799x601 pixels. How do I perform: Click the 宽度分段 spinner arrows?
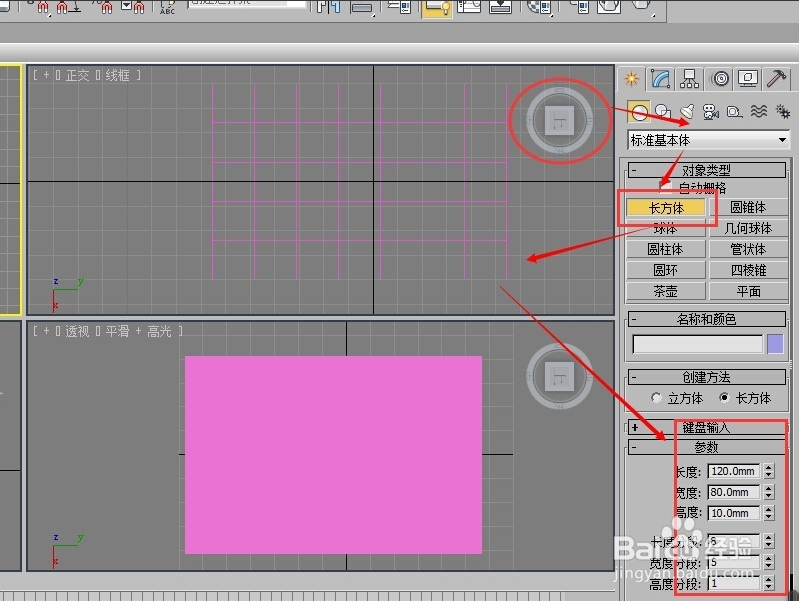tap(769, 562)
